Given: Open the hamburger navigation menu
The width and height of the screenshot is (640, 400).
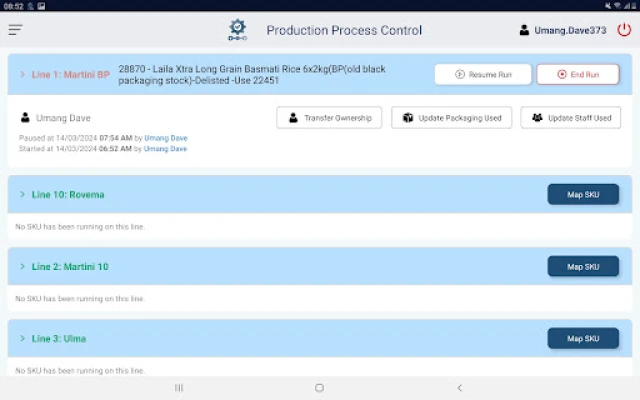Looking at the screenshot, I should pyautogui.click(x=15, y=30).
